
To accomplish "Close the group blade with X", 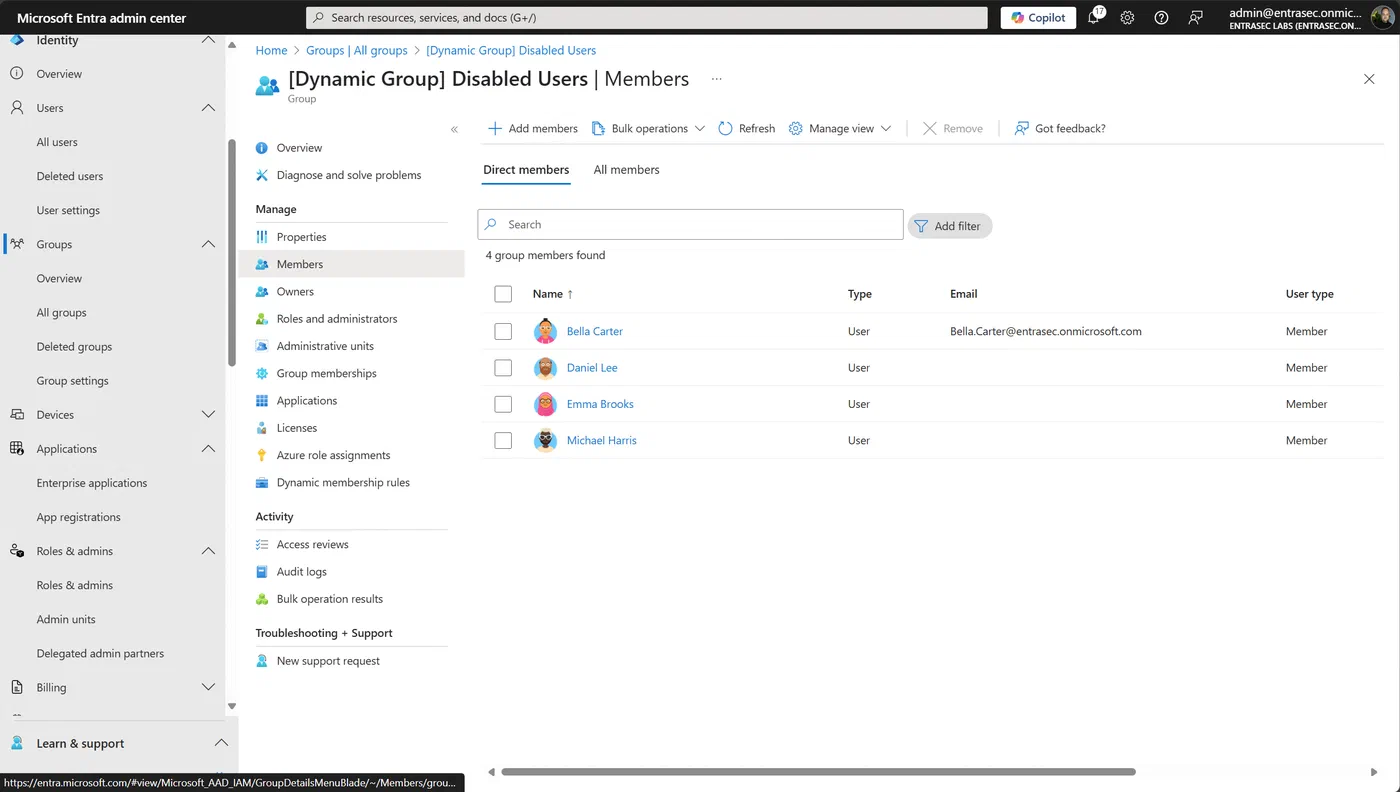I will pos(1369,79).
